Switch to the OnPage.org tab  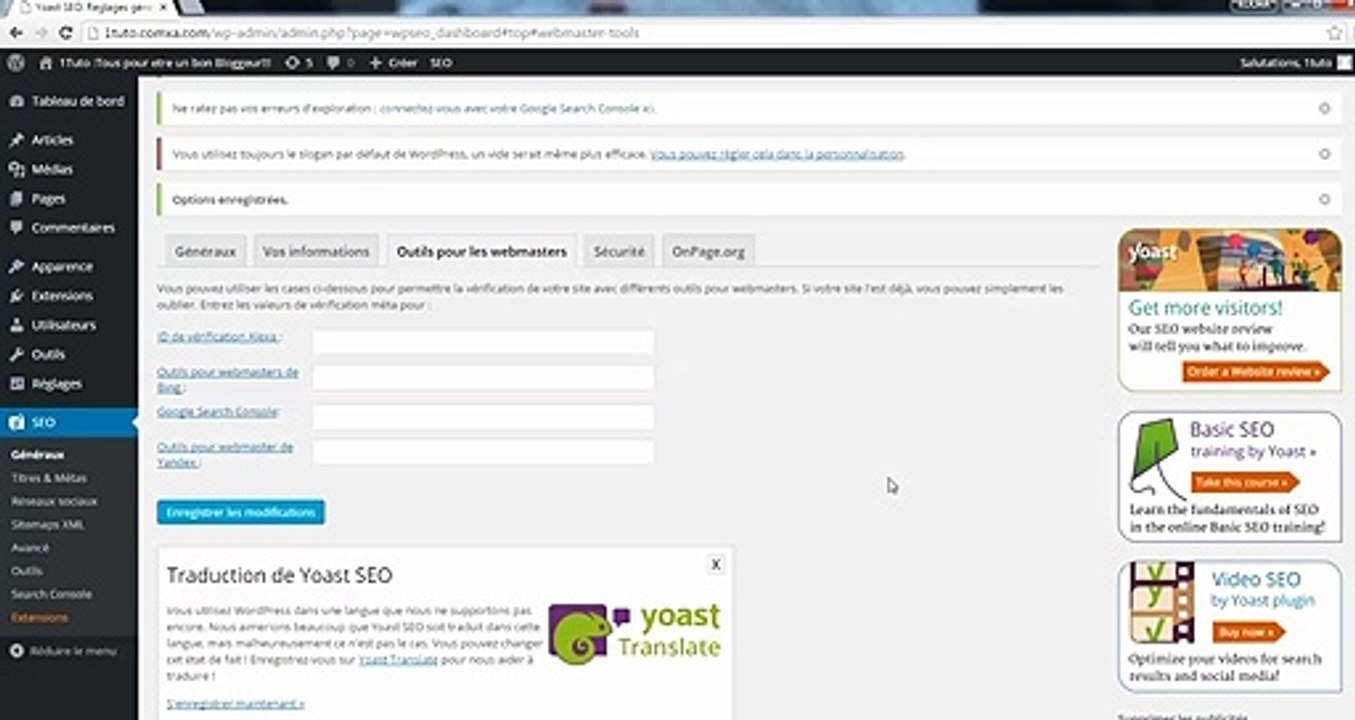[x=708, y=251]
